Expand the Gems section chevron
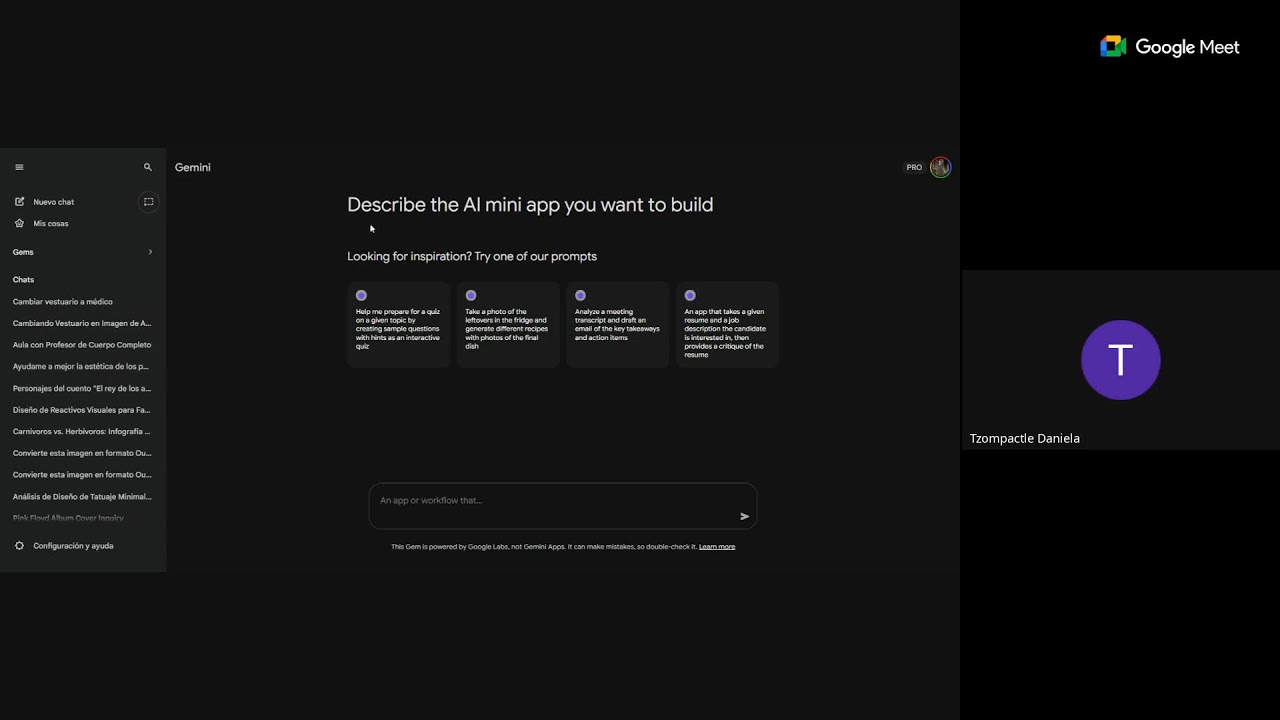Image resolution: width=1280 pixels, height=720 pixels. [150, 252]
